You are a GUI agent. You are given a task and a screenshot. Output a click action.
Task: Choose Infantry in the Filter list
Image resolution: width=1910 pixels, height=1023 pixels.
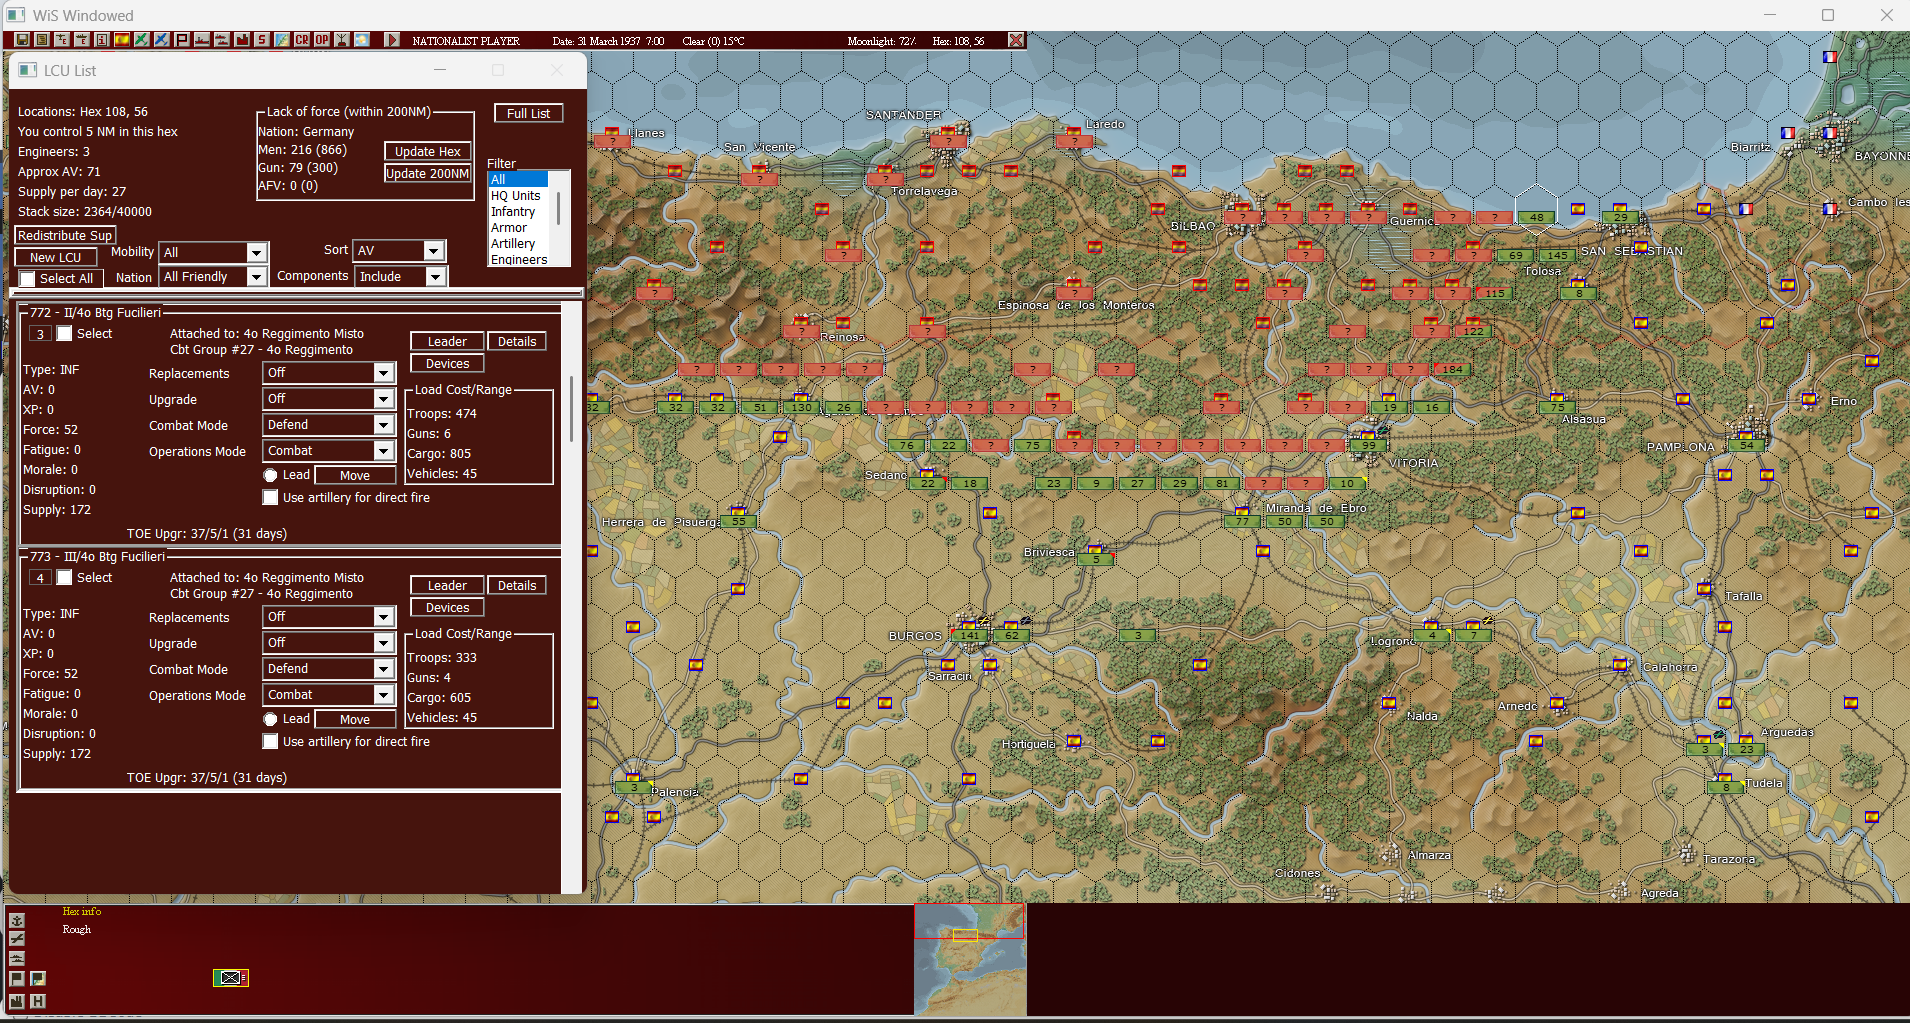(515, 211)
